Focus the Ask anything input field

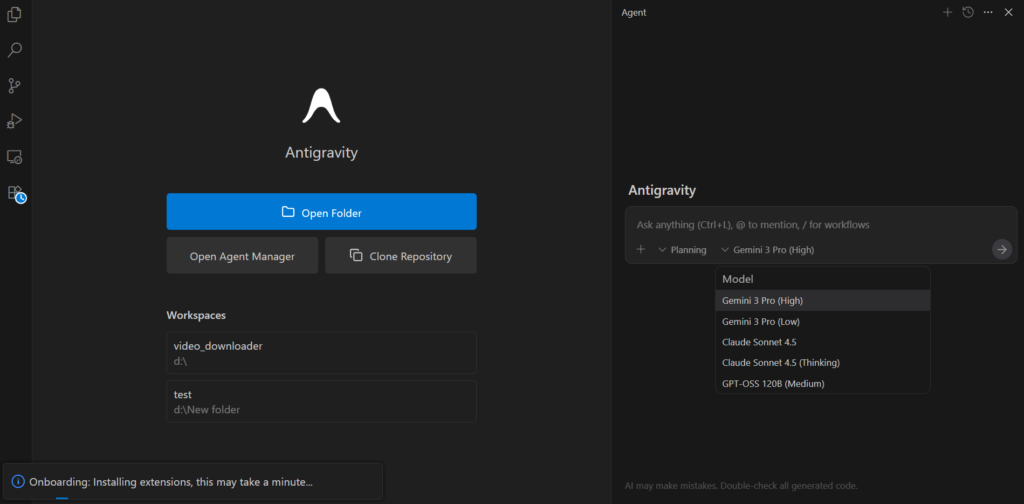(x=800, y=225)
